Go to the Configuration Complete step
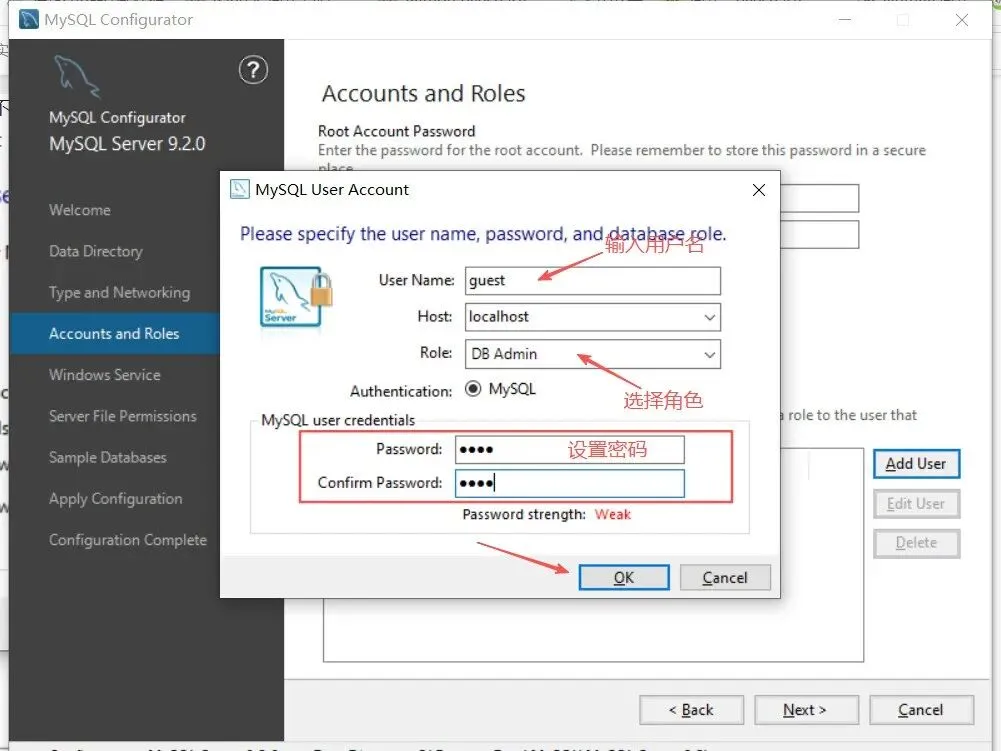Screen dimensions: 1001x751 [x=128, y=540]
